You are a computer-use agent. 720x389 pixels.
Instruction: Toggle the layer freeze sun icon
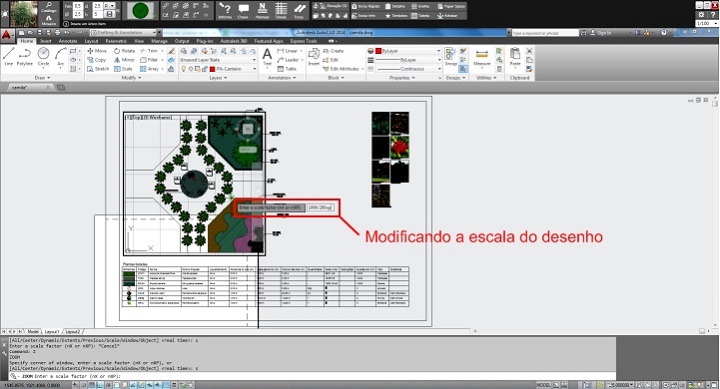click(x=191, y=69)
